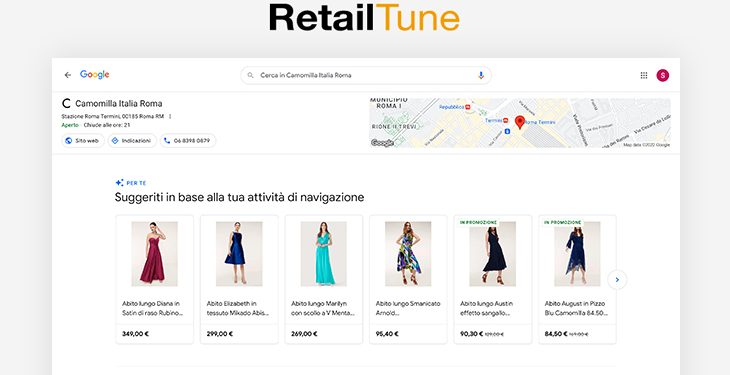Viewport: 730px width, 375px height.
Task: Click the price 299,00 €
Action: 220,334
